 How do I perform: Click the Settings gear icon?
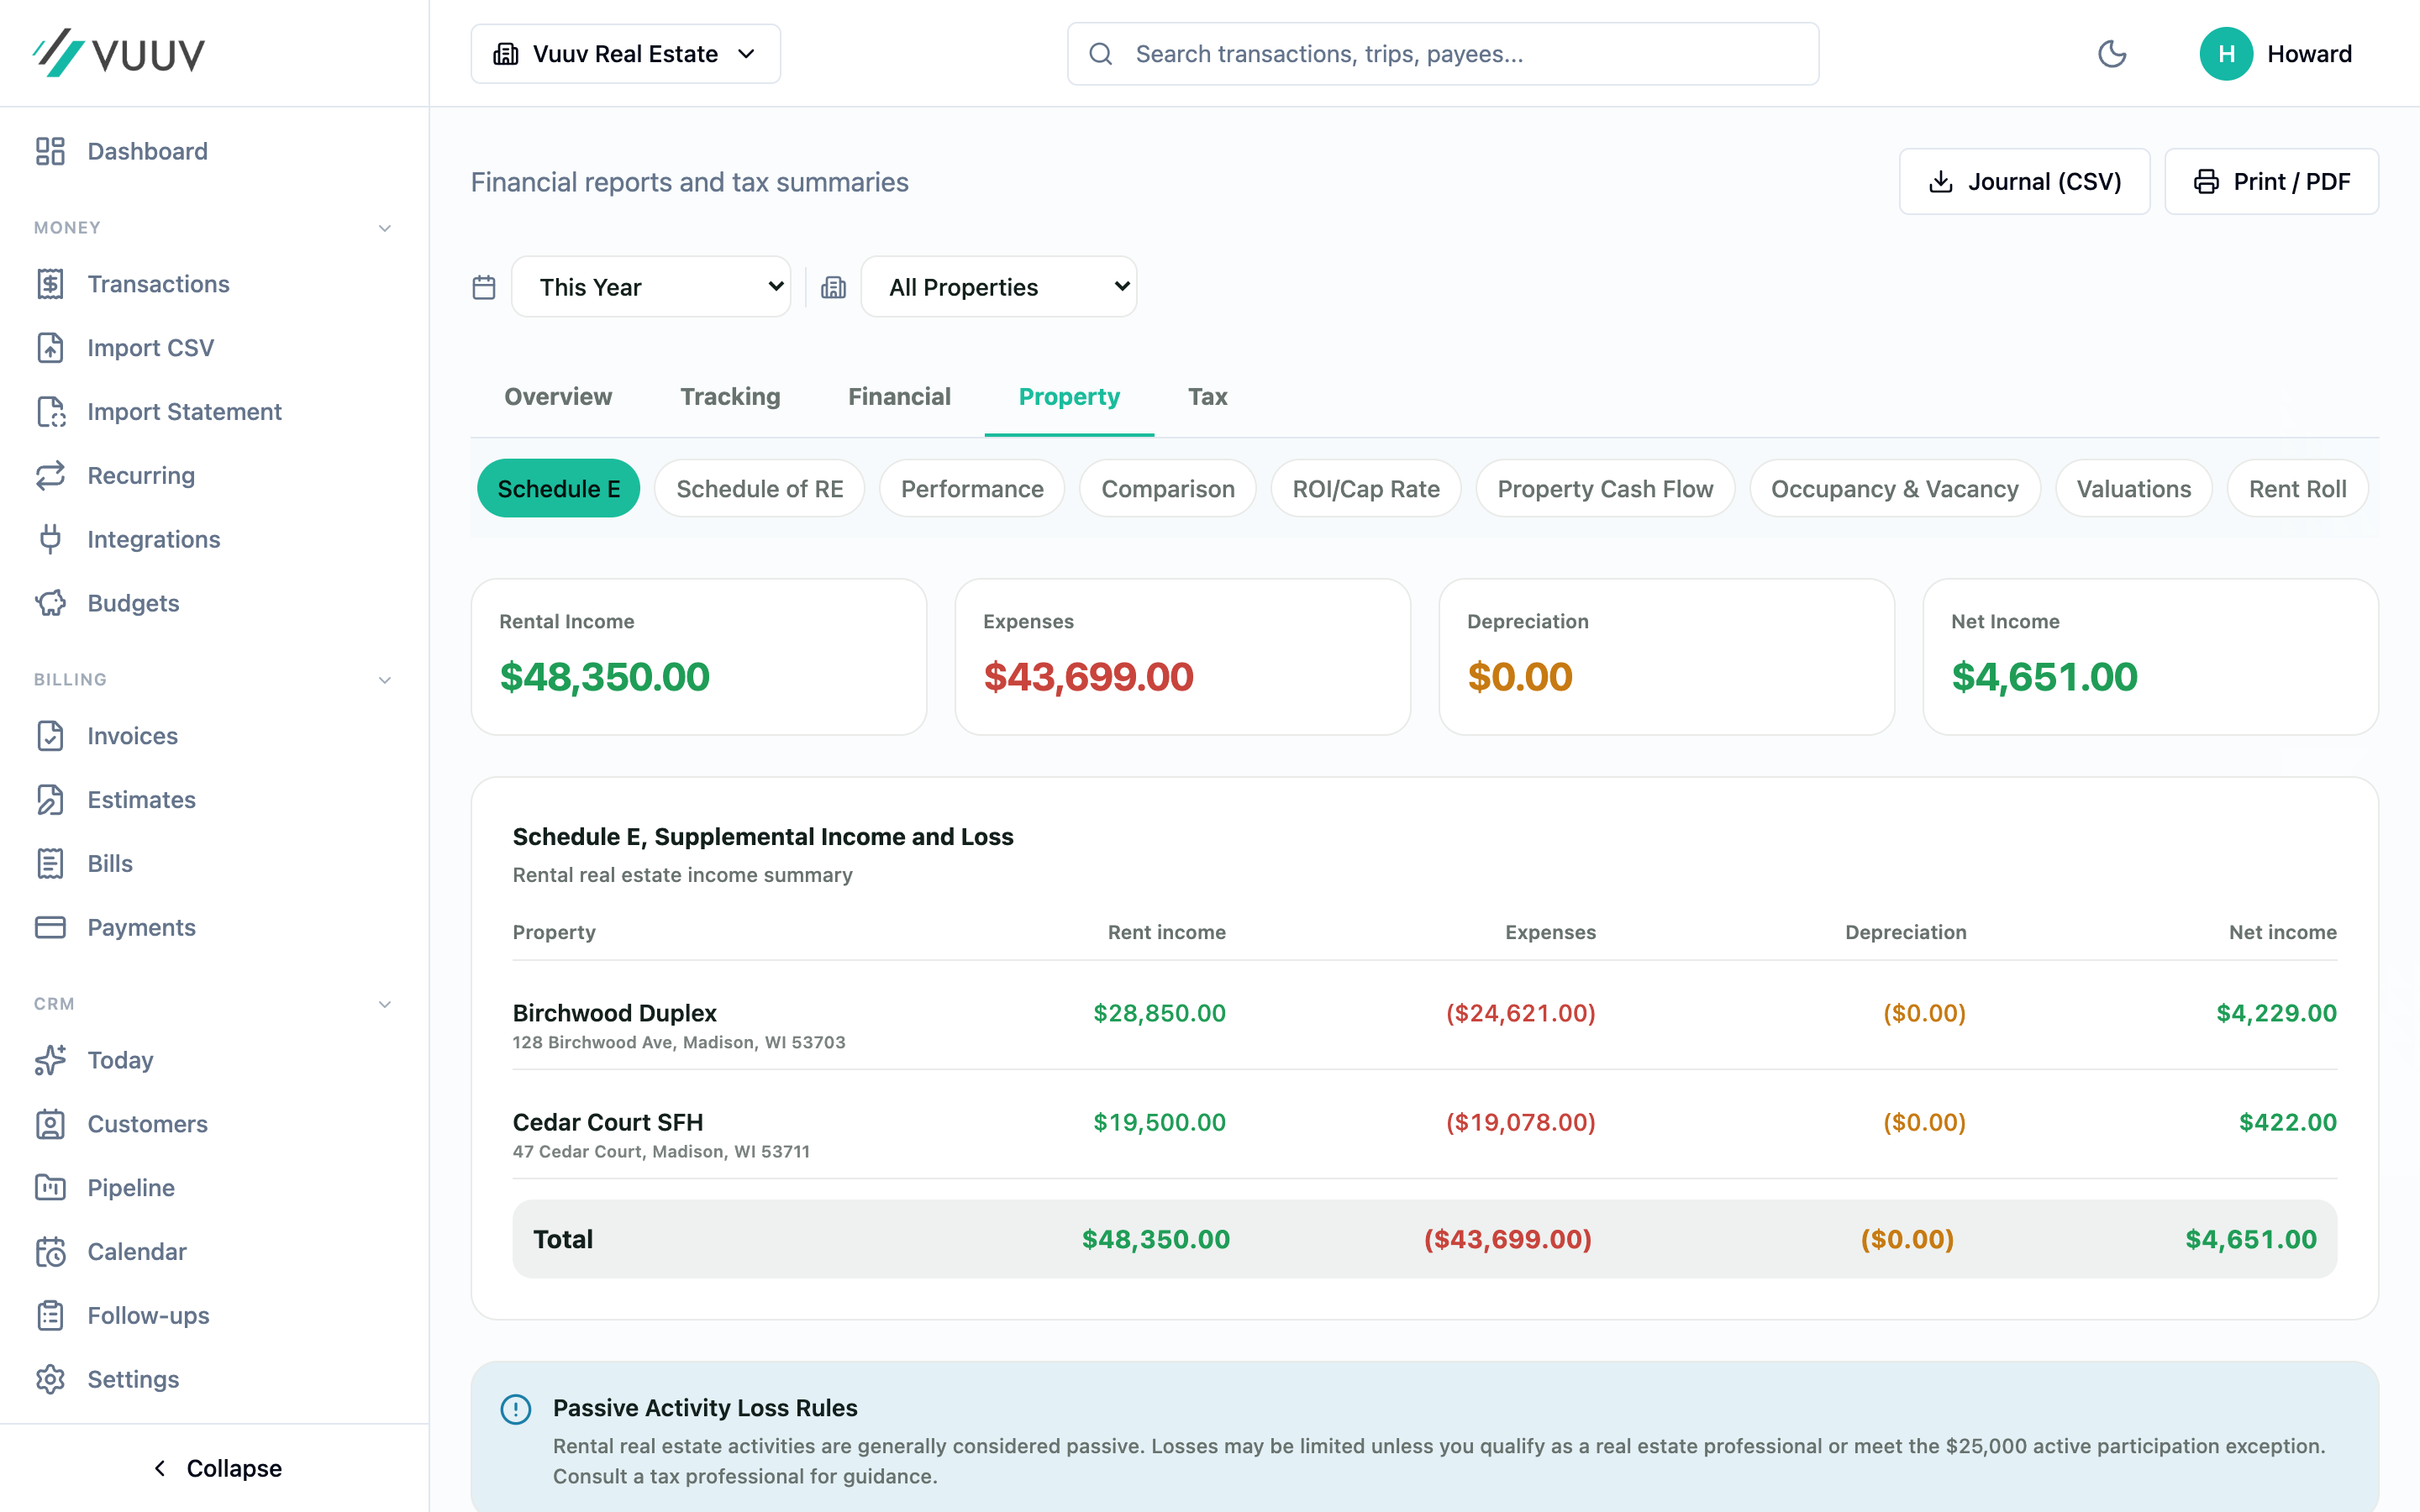click(50, 1380)
